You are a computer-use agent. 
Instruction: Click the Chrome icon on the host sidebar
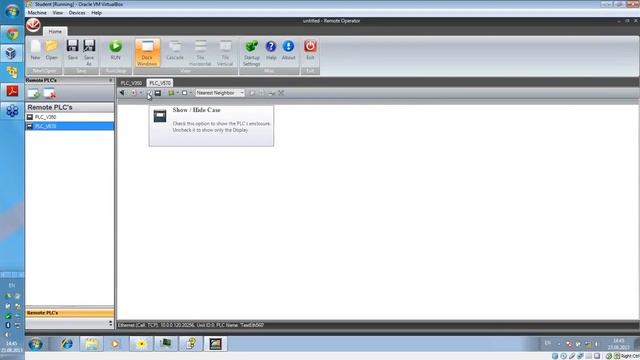point(12,34)
